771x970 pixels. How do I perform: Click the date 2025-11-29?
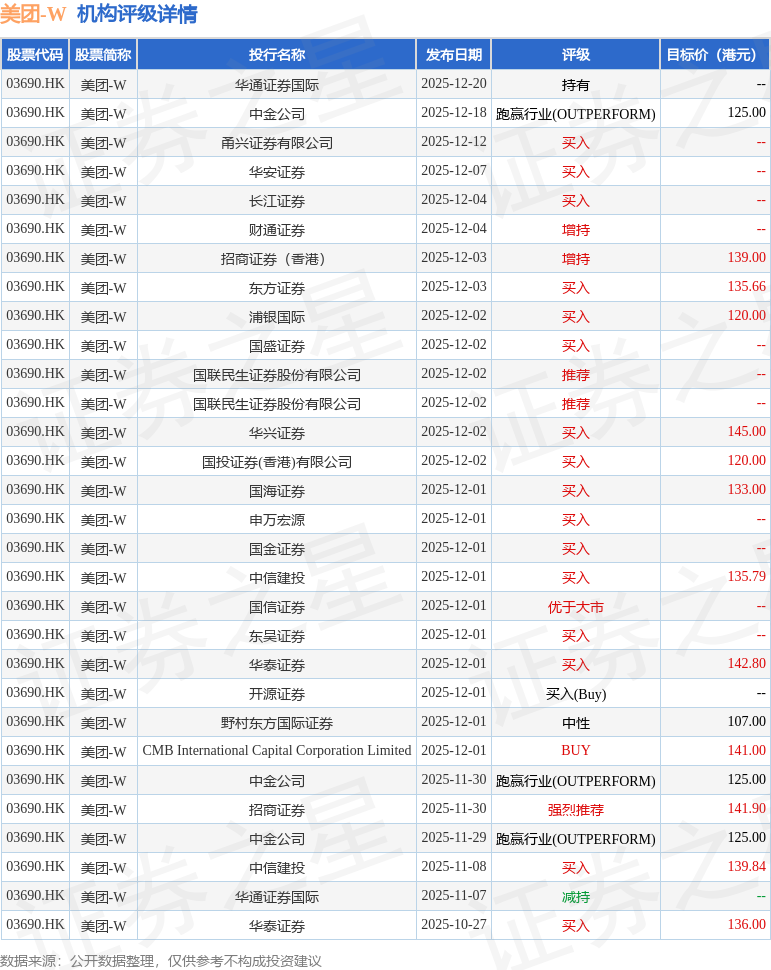point(454,838)
